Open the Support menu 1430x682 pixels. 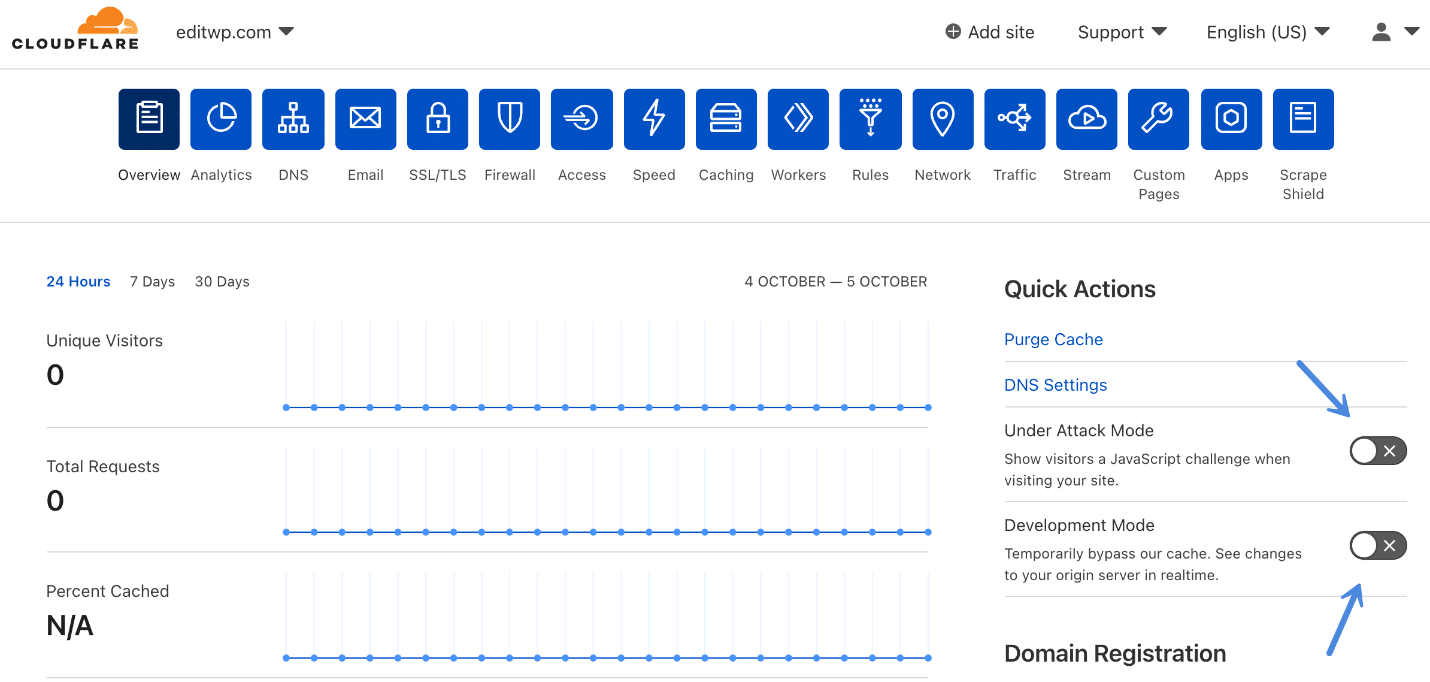tap(1121, 31)
